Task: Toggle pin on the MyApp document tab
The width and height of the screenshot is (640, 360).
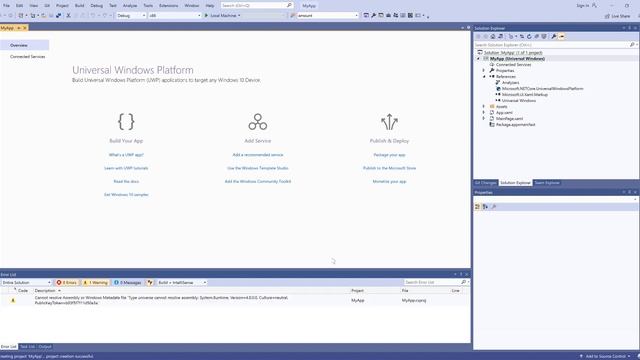Action: pyautogui.click(x=19, y=28)
